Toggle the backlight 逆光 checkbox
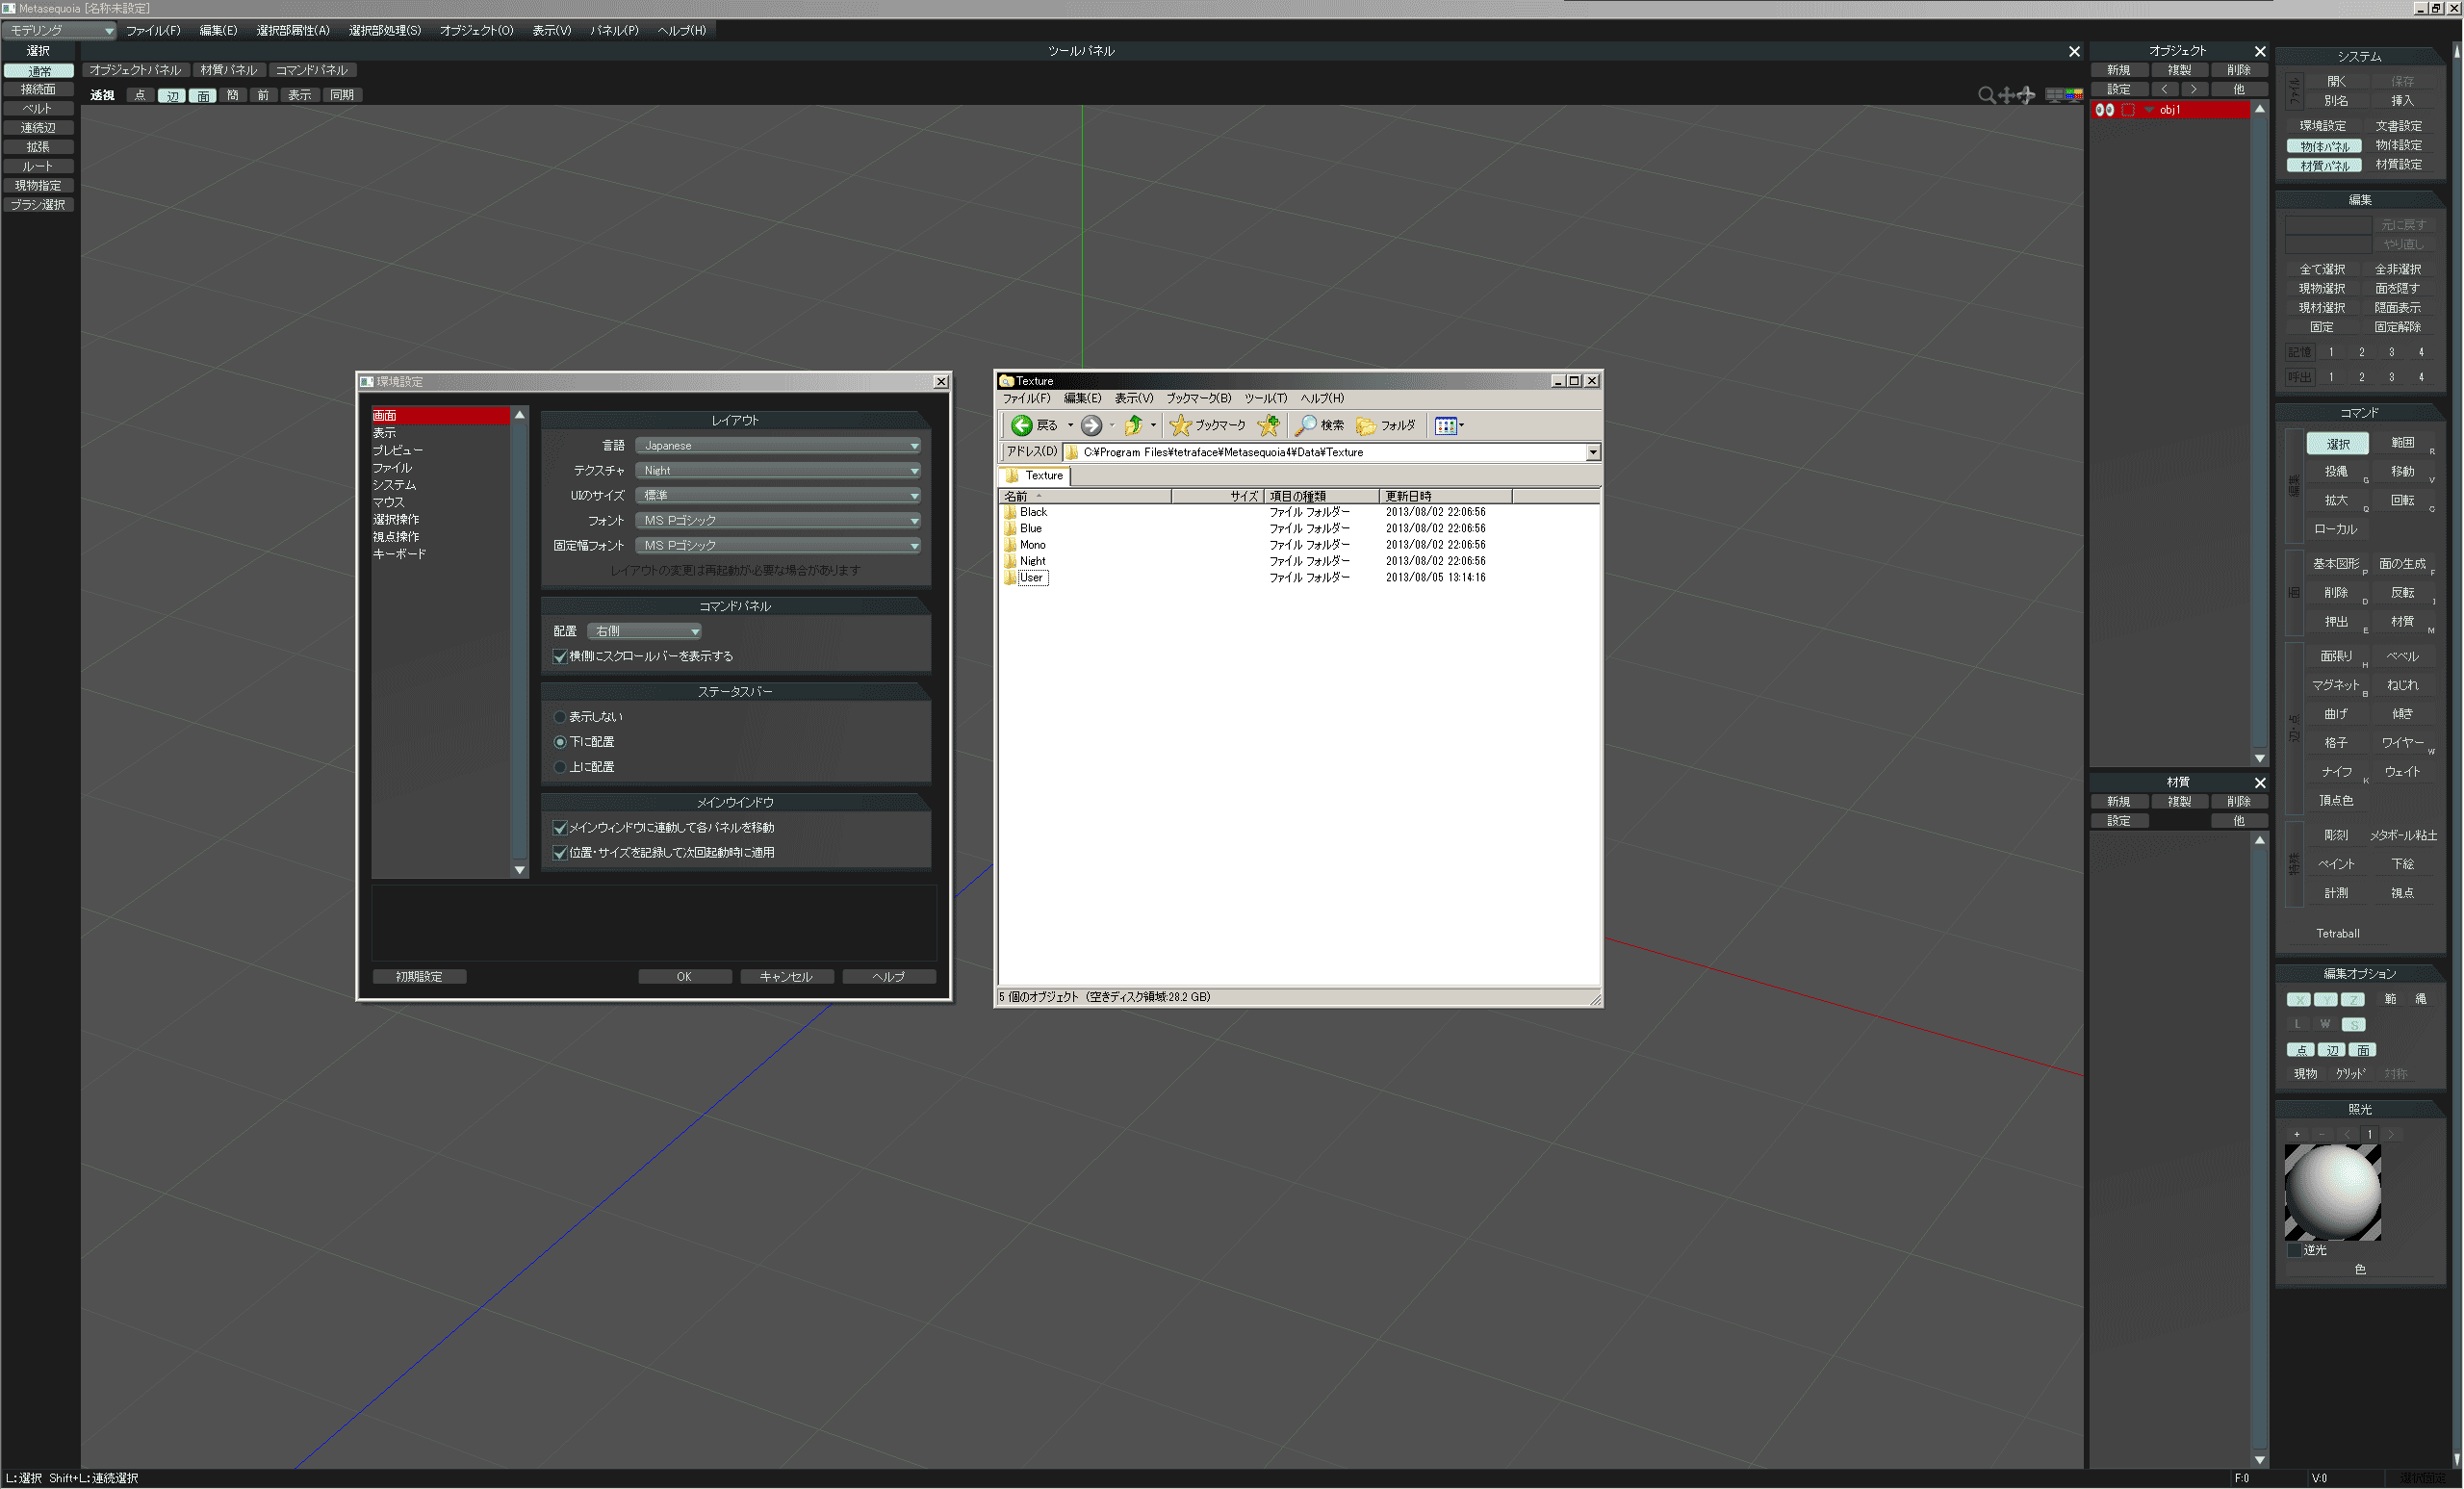This screenshot has height=1489, width=2464. [2294, 1250]
